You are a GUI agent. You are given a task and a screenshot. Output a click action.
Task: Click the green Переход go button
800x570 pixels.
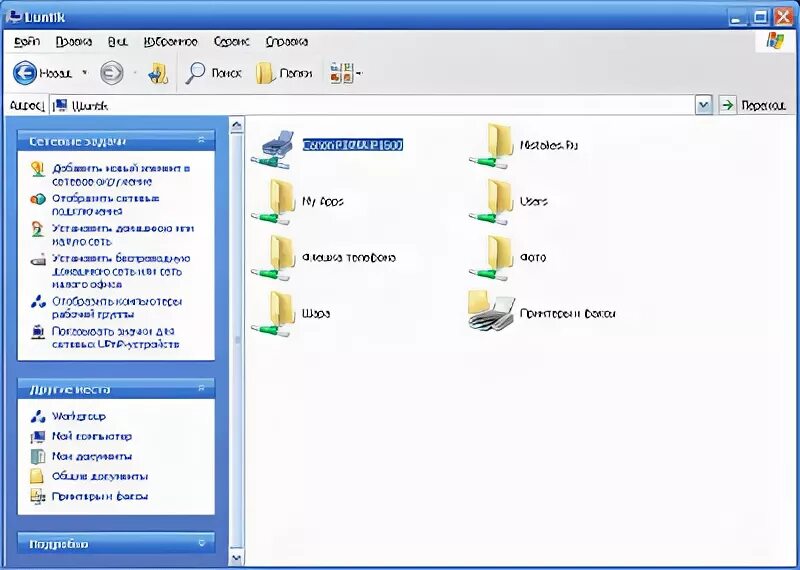[754, 106]
